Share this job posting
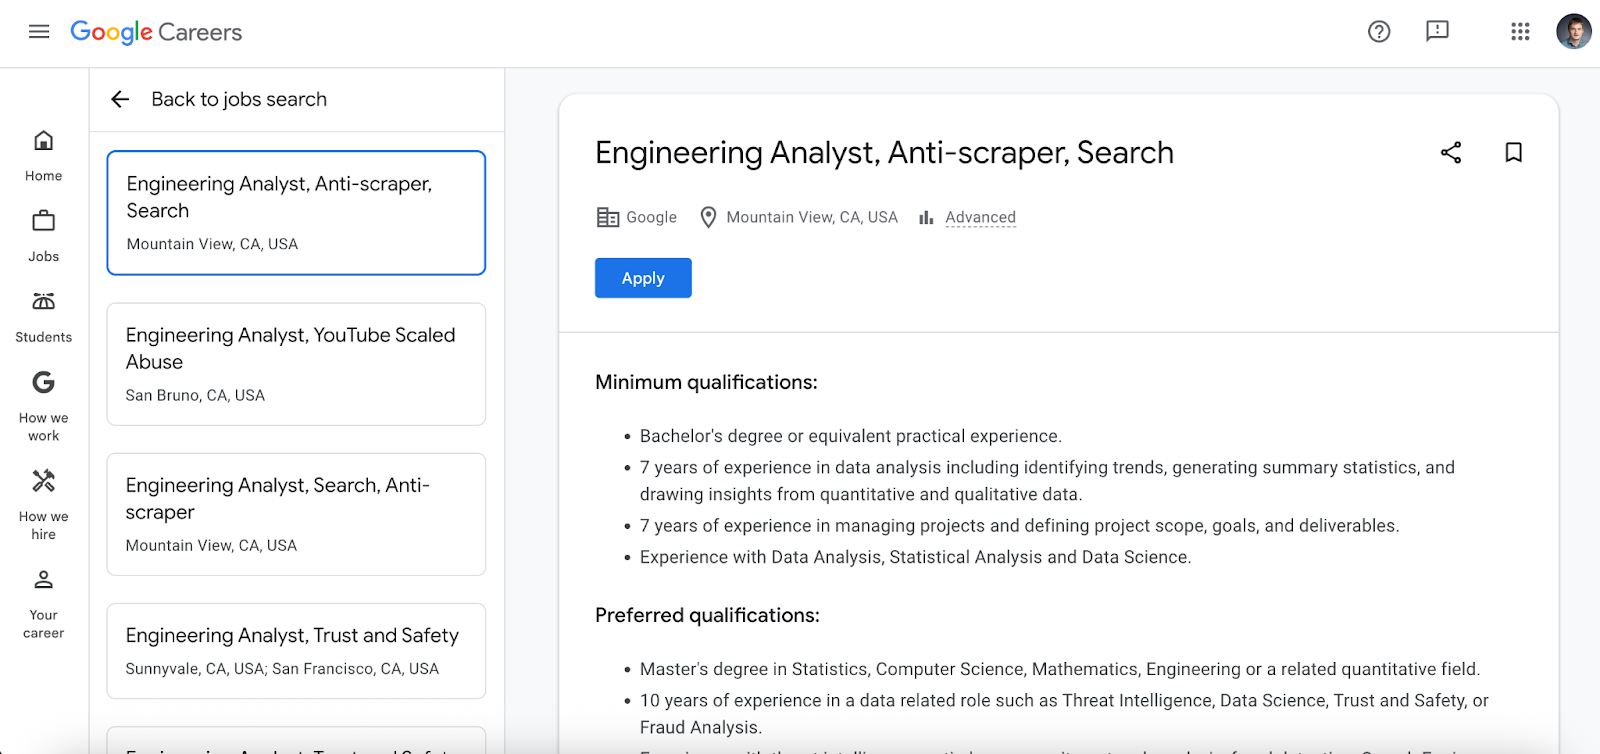 pos(1451,153)
